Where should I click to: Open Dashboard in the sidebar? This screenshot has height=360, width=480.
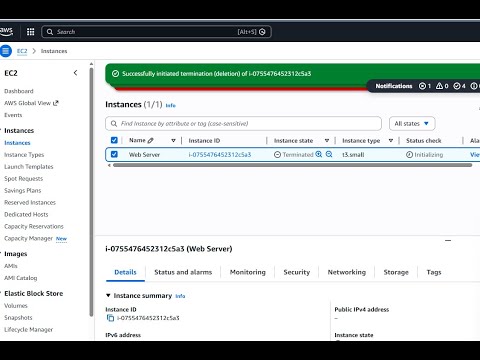[x=19, y=91]
